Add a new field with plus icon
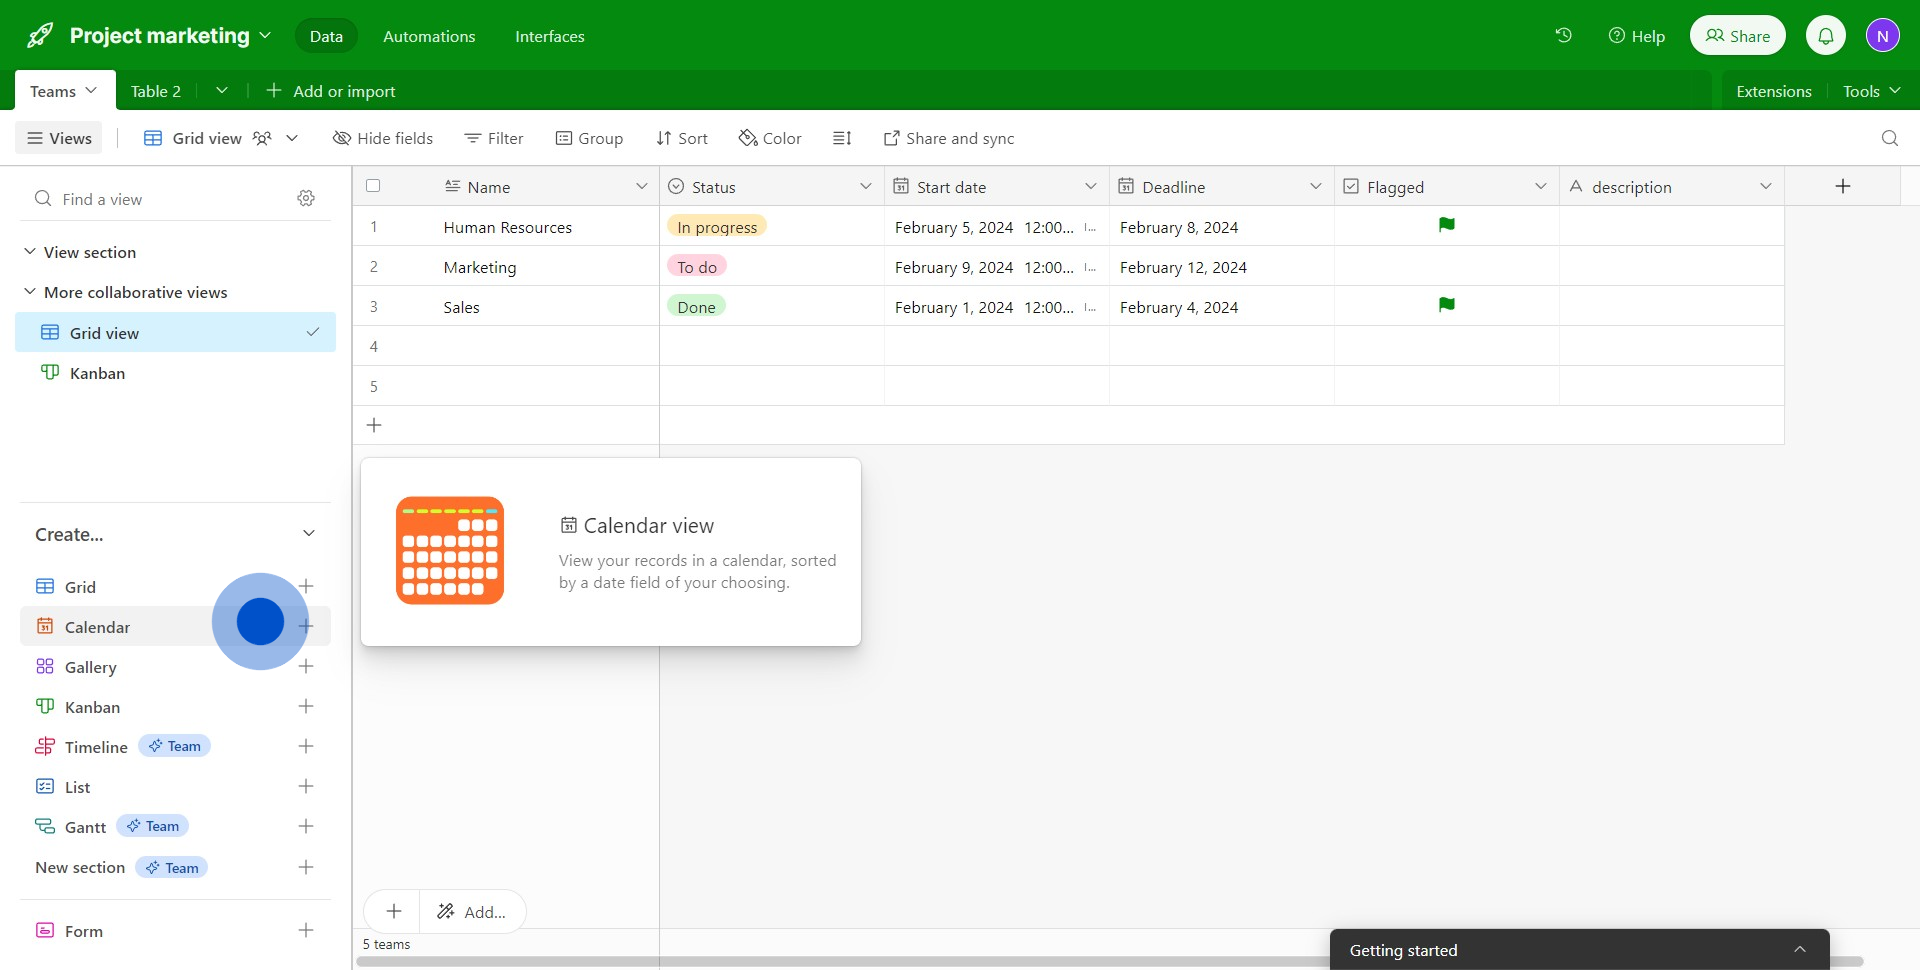 (1842, 186)
